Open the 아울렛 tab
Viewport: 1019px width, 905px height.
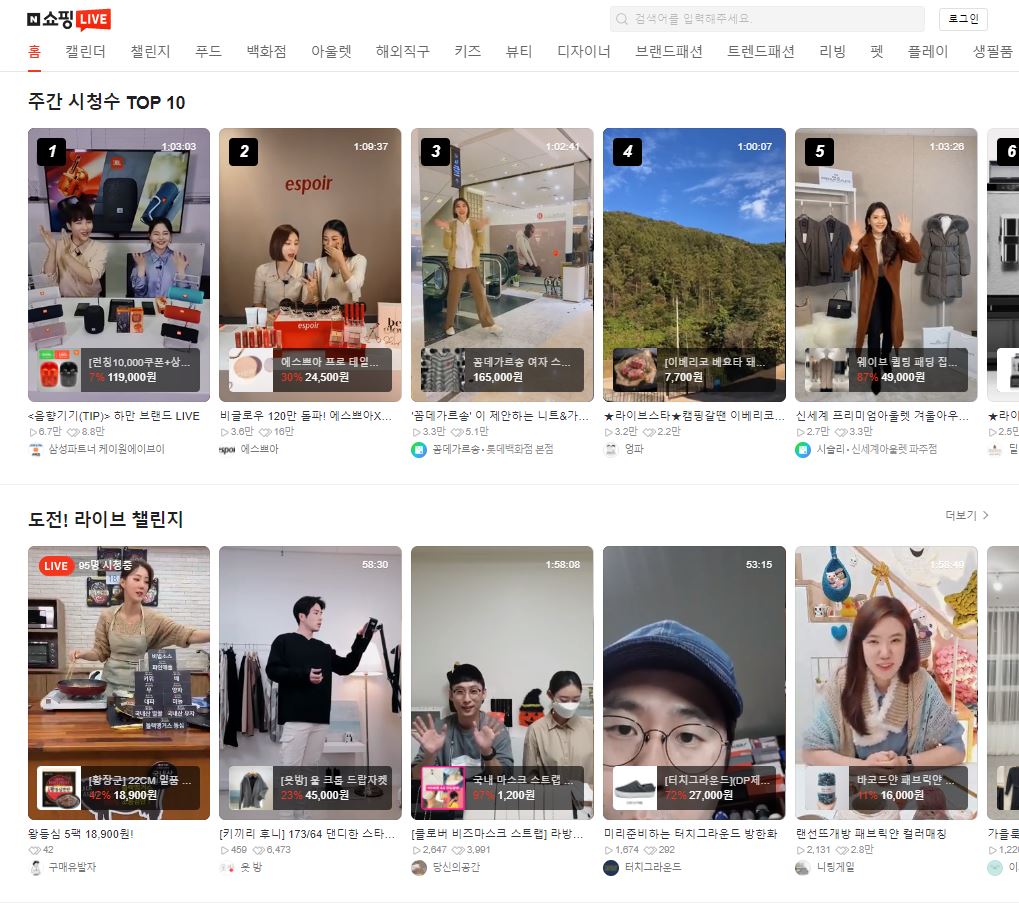pyautogui.click(x=331, y=51)
